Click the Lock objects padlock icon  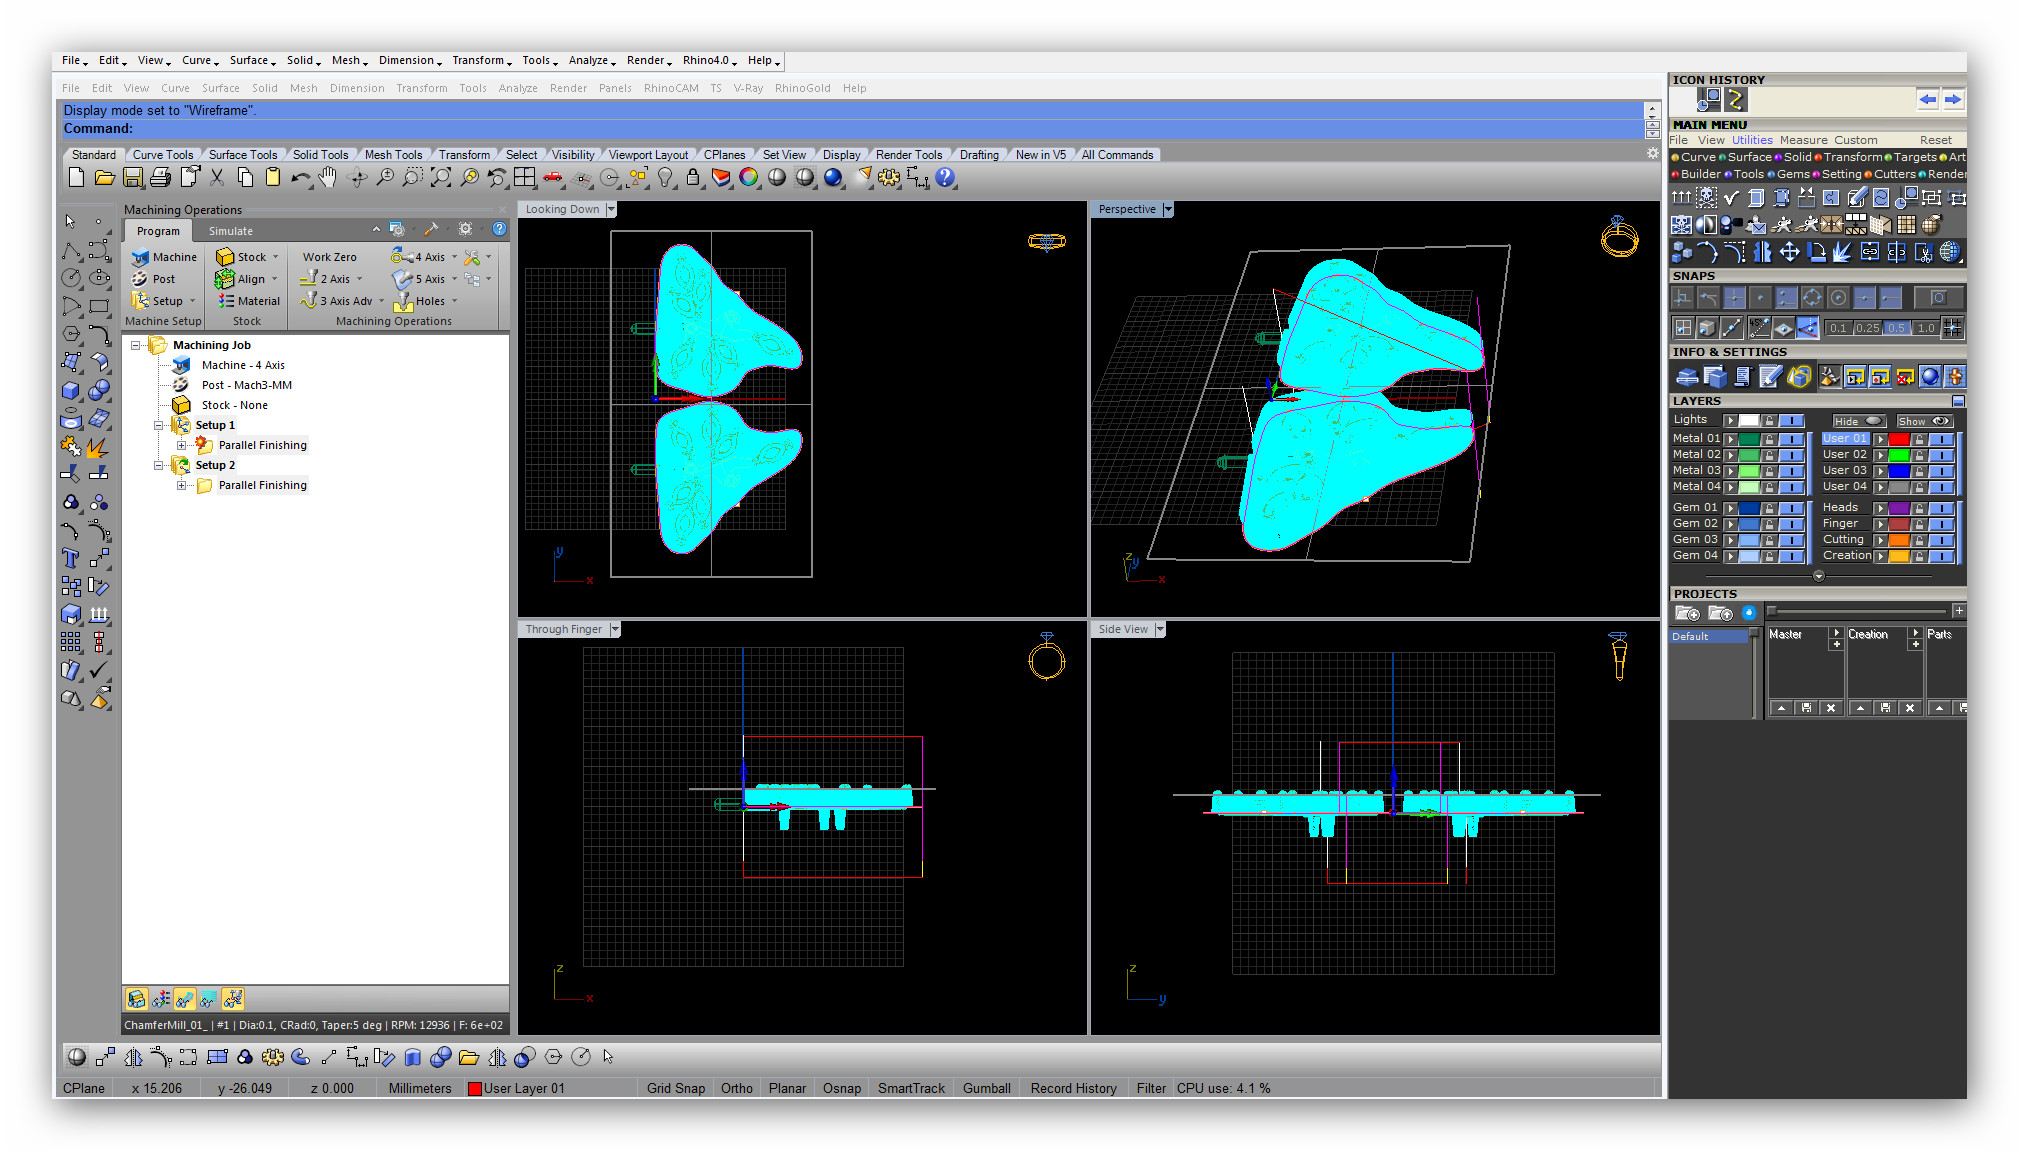point(692,178)
